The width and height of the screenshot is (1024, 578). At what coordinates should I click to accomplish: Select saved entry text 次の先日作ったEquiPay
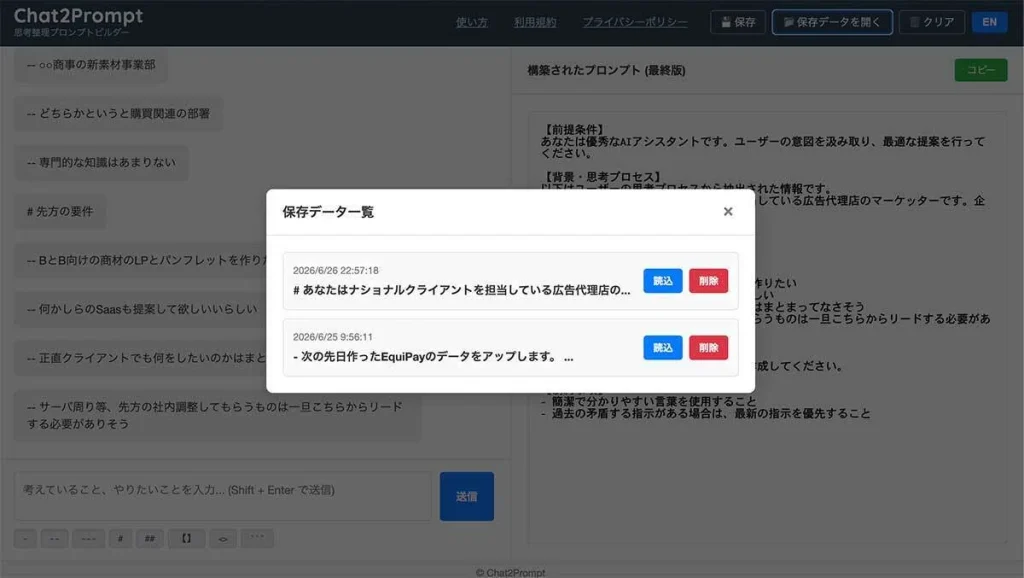pyautogui.click(x=433, y=357)
